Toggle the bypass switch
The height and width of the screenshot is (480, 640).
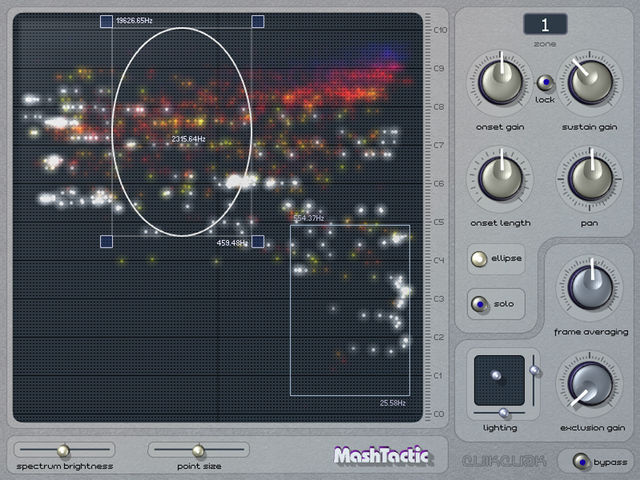(581, 462)
